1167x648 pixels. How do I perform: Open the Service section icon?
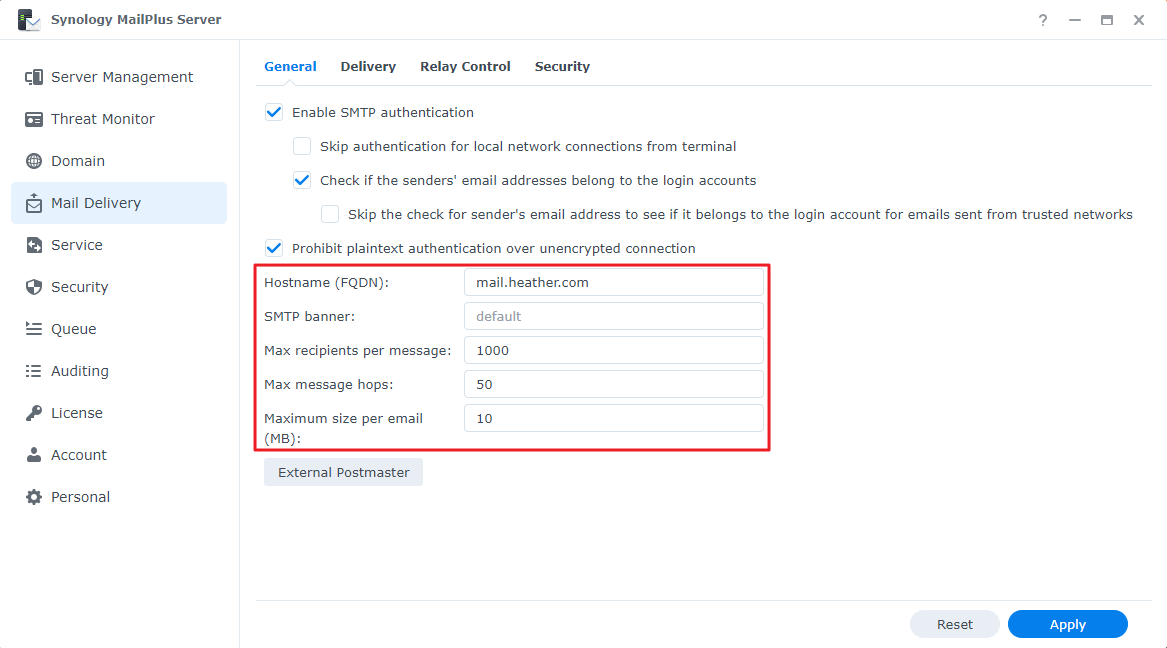34,244
